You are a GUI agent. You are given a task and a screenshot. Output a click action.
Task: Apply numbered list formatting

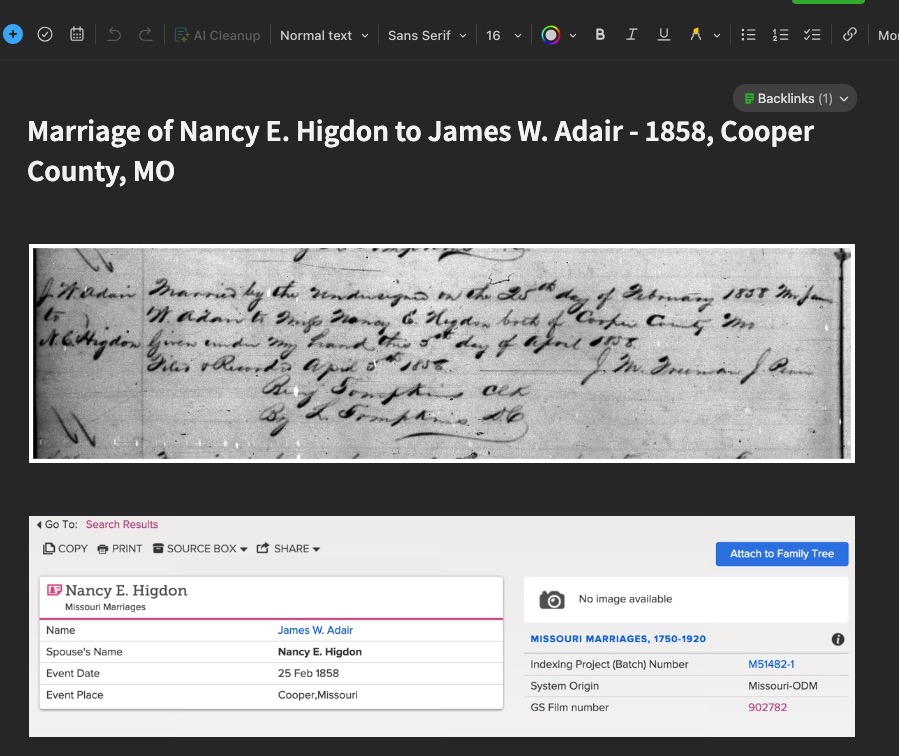[x=780, y=35]
